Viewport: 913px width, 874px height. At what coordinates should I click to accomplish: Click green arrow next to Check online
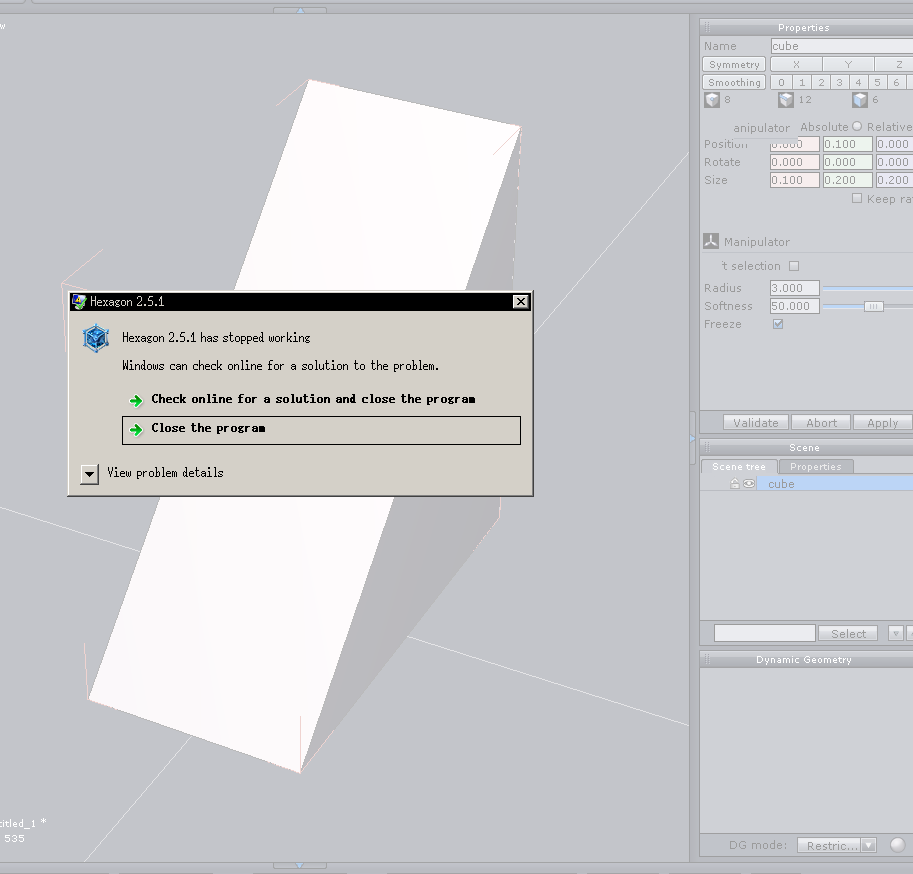coord(136,401)
